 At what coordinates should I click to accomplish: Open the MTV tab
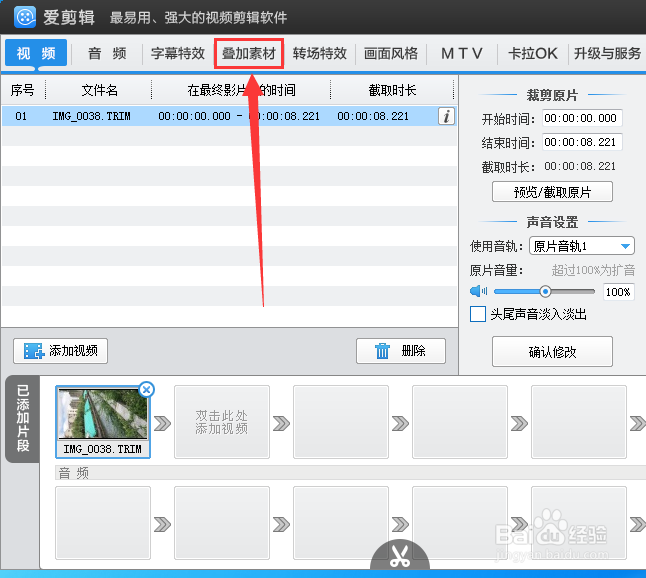(462, 54)
